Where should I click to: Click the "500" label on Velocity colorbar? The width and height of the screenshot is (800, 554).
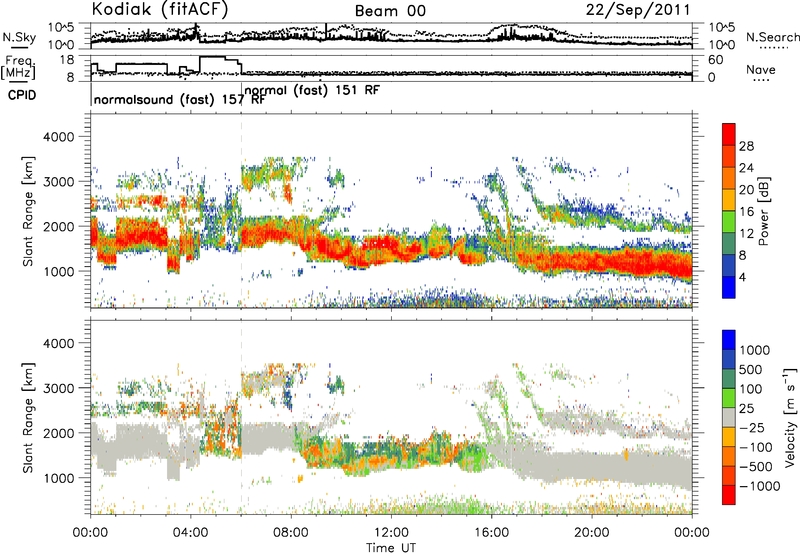pyautogui.click(x=751, y=370)
